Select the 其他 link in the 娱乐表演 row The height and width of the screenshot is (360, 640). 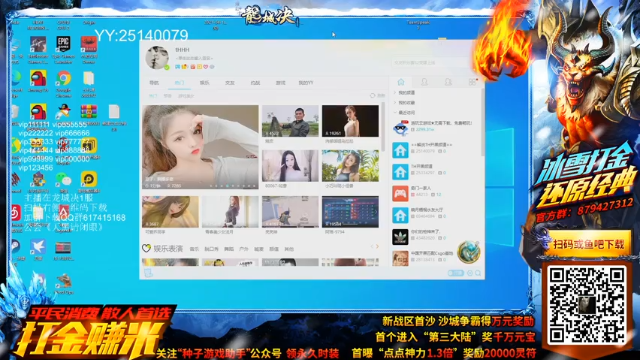coord(289,249)
